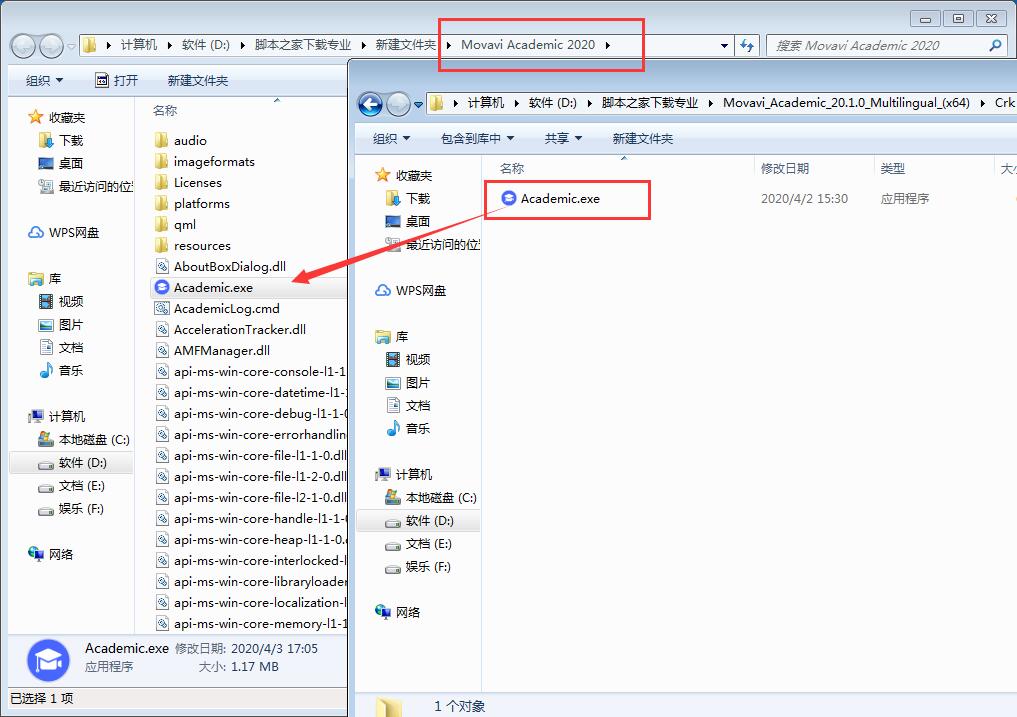Screen dimensions: 1017x717
Task: Open the resources folder icon
Action: [x=162, y=245]
